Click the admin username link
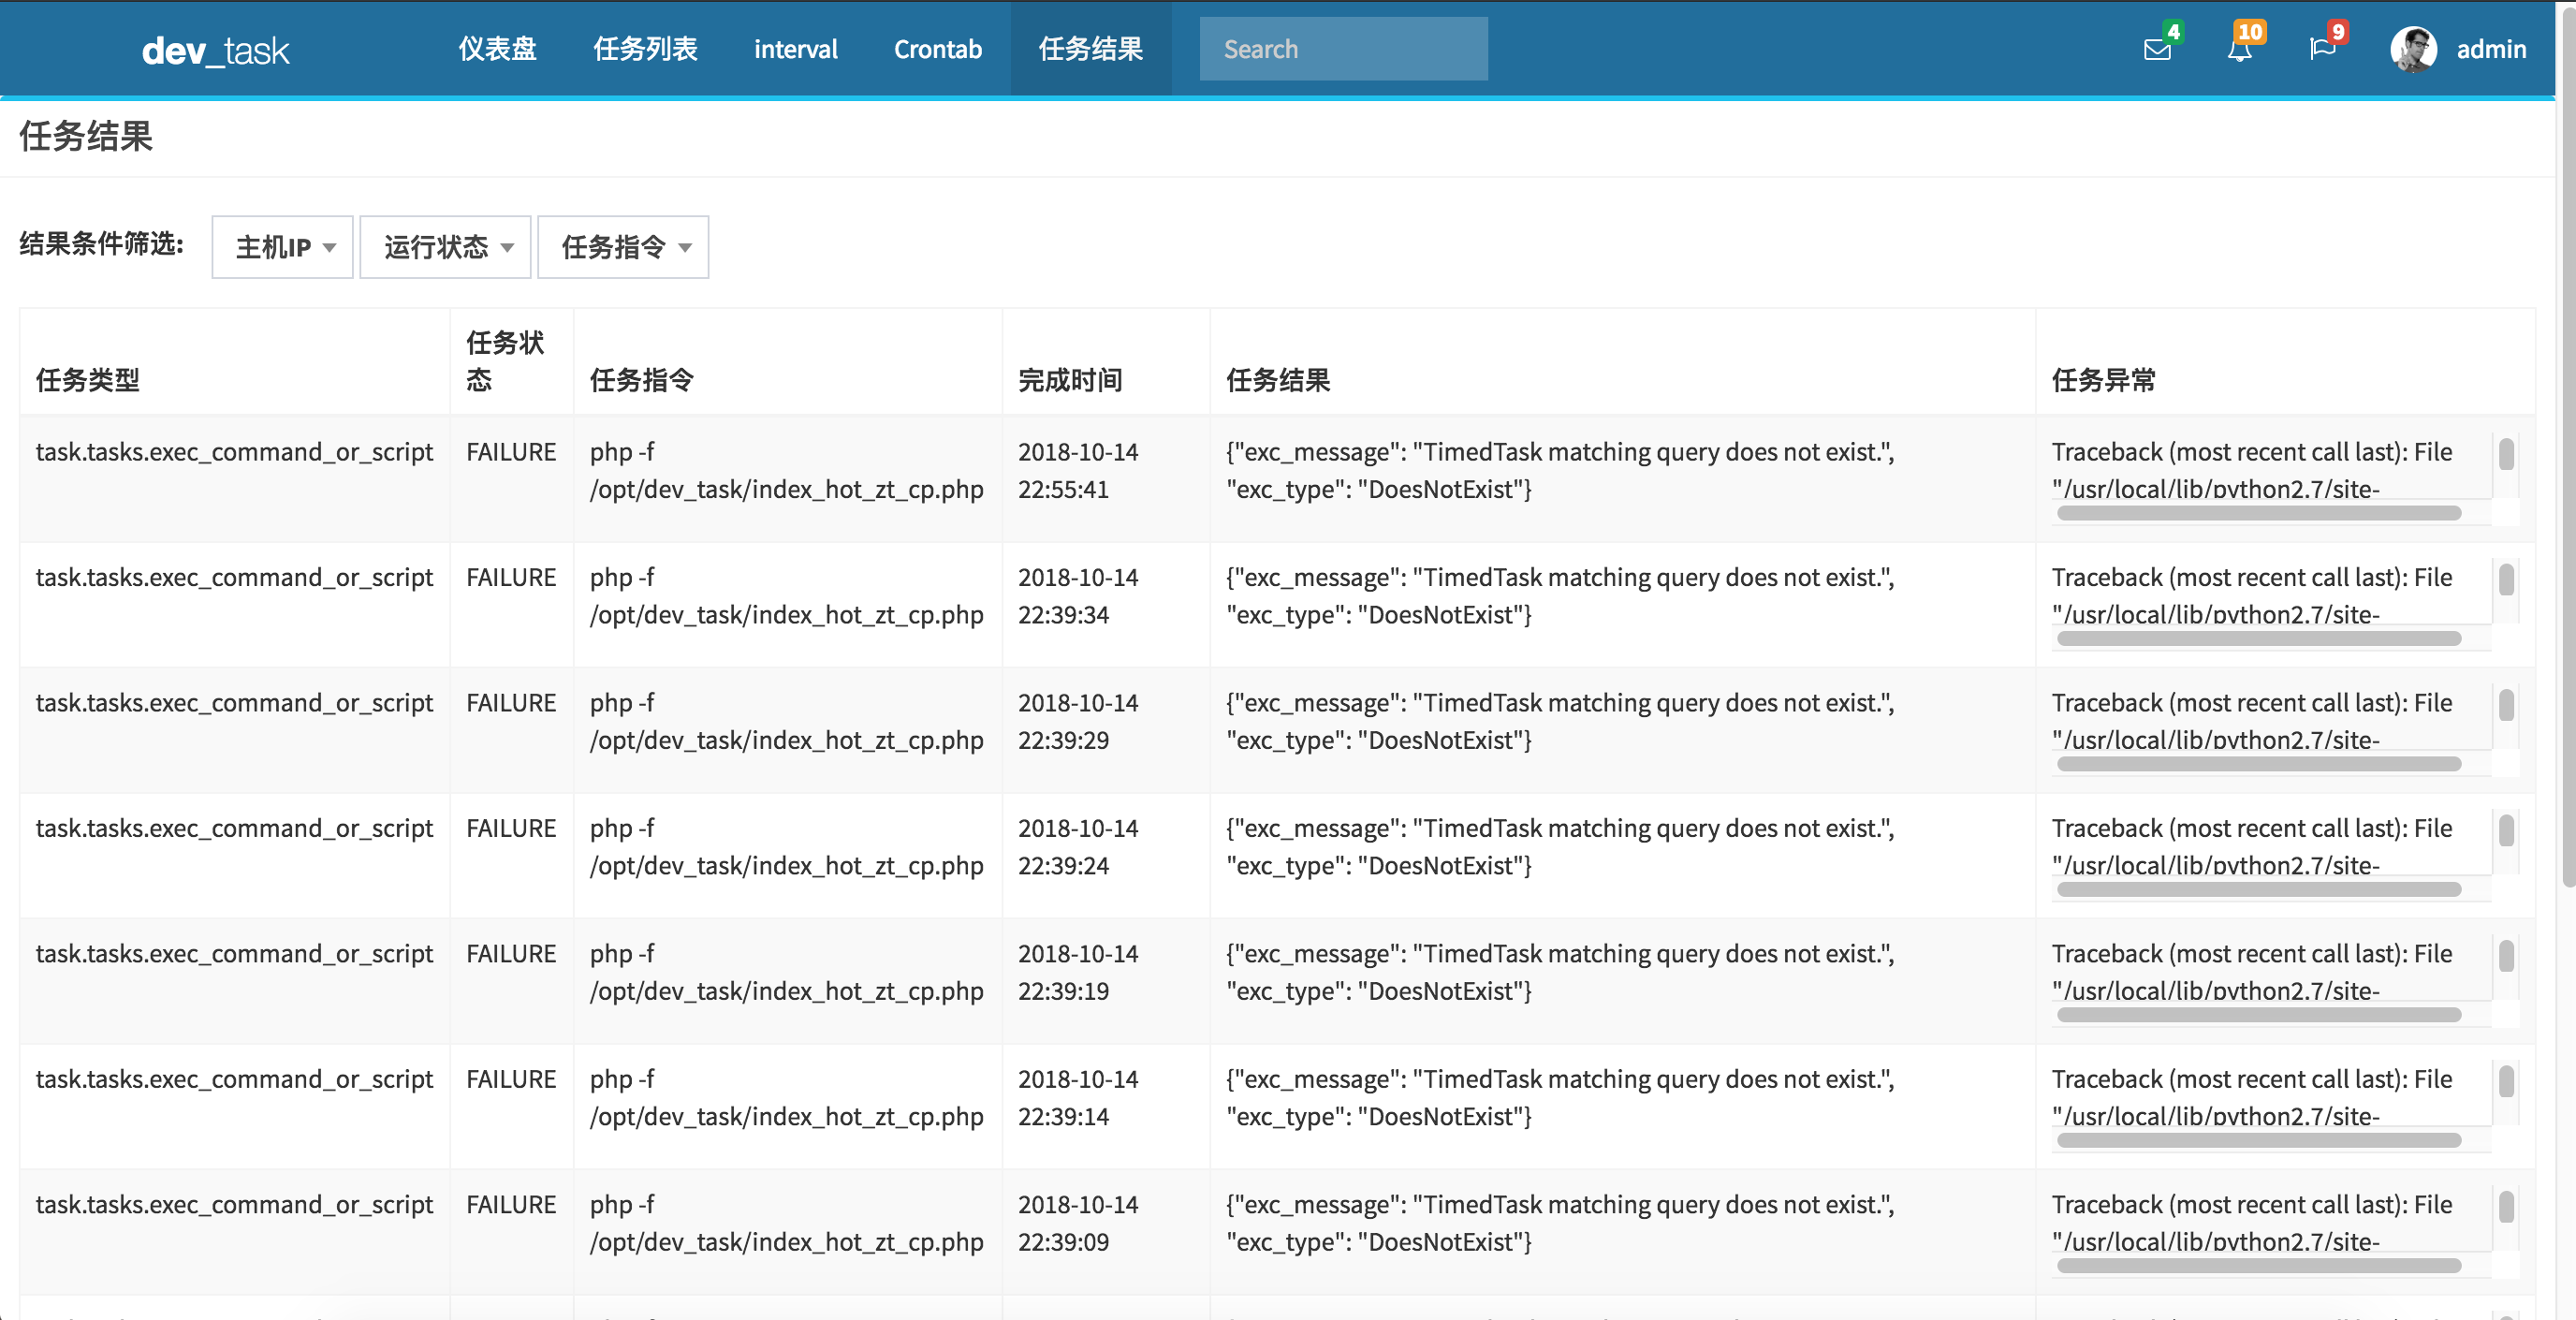Screen dimensions: 2576x1320 2490,49
